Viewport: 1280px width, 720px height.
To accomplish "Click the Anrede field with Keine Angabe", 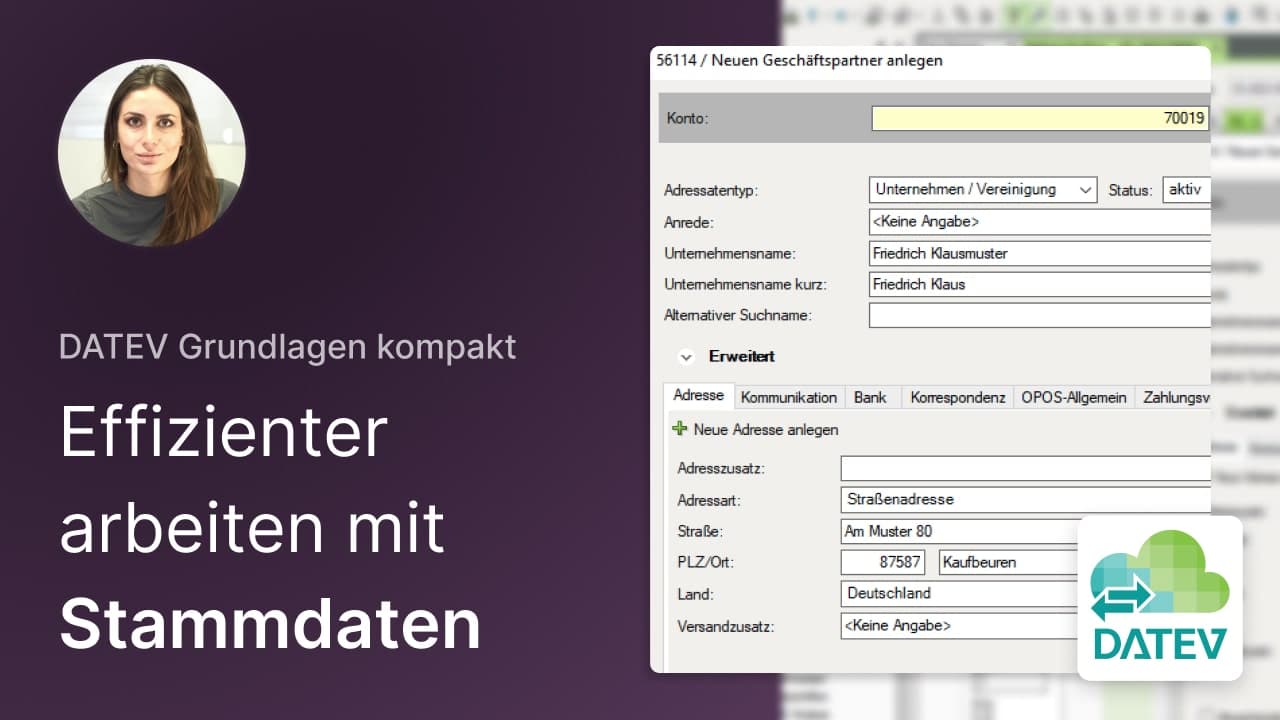I will pyautogui.click(x=1040, y=222).
